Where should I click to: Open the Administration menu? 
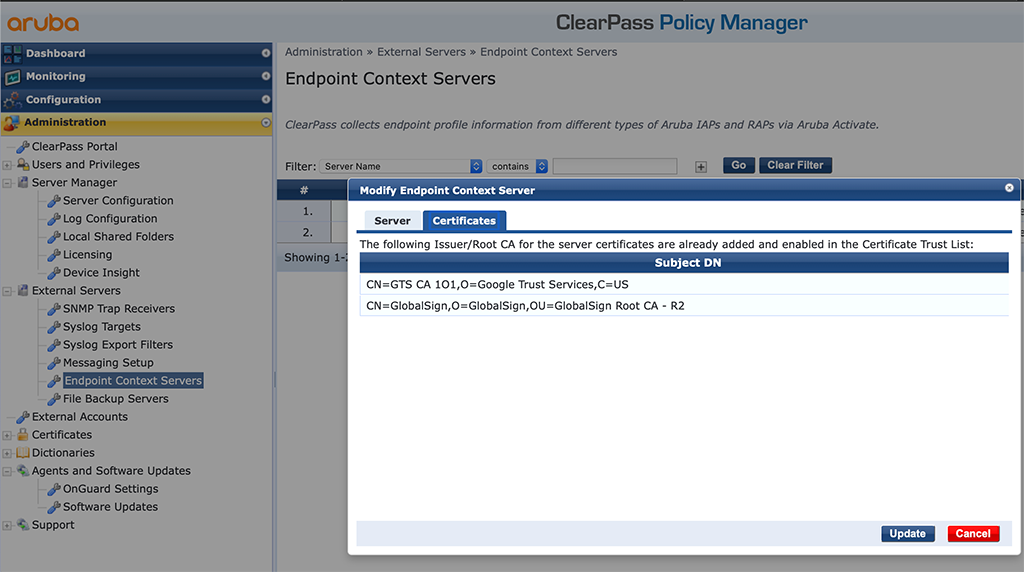136,123
